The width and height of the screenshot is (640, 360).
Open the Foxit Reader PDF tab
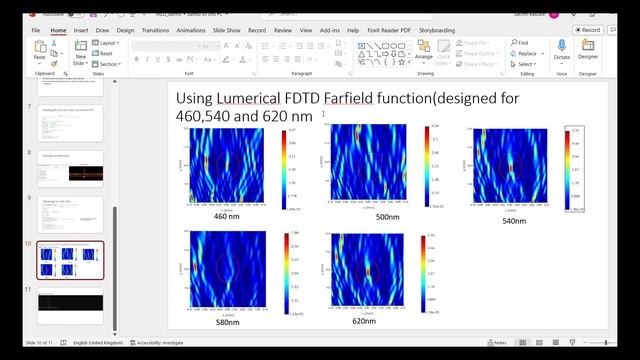pyautogui.click(x=389, y=30)
